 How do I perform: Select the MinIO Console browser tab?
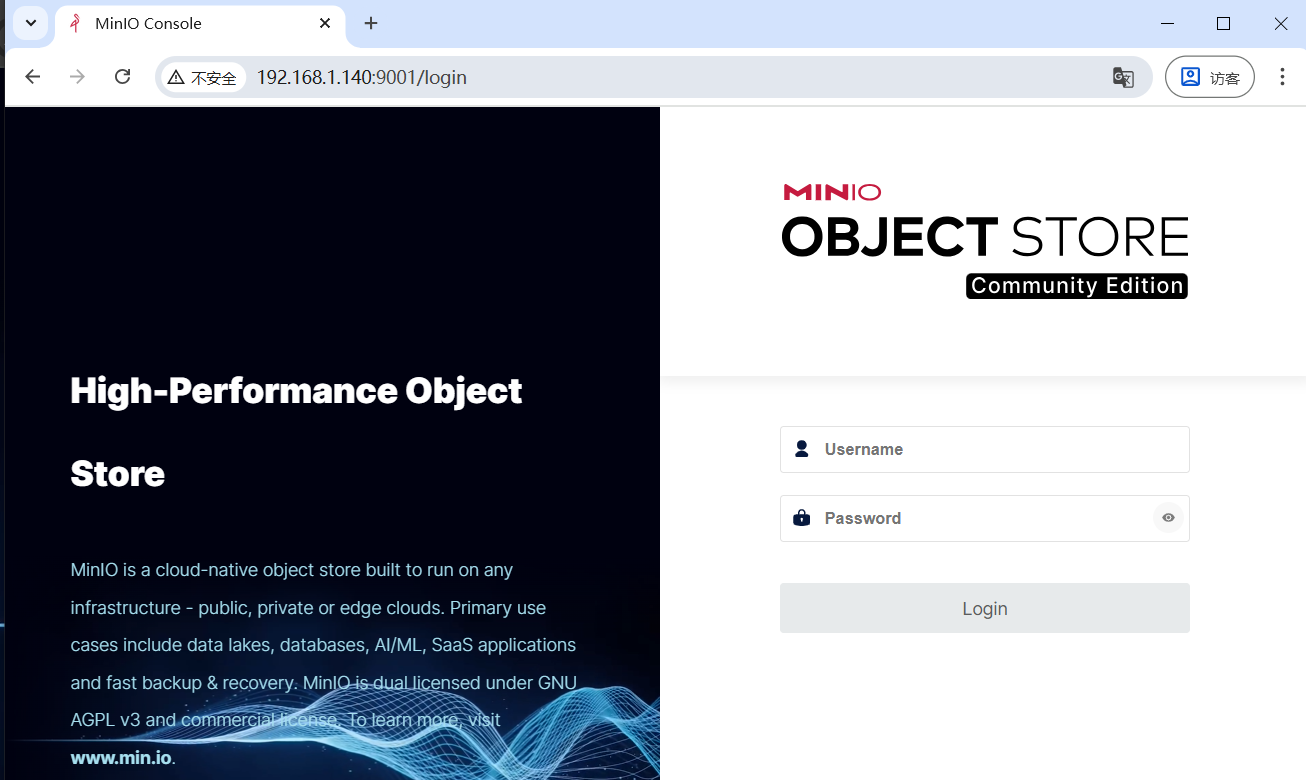[x=200, y=23]
